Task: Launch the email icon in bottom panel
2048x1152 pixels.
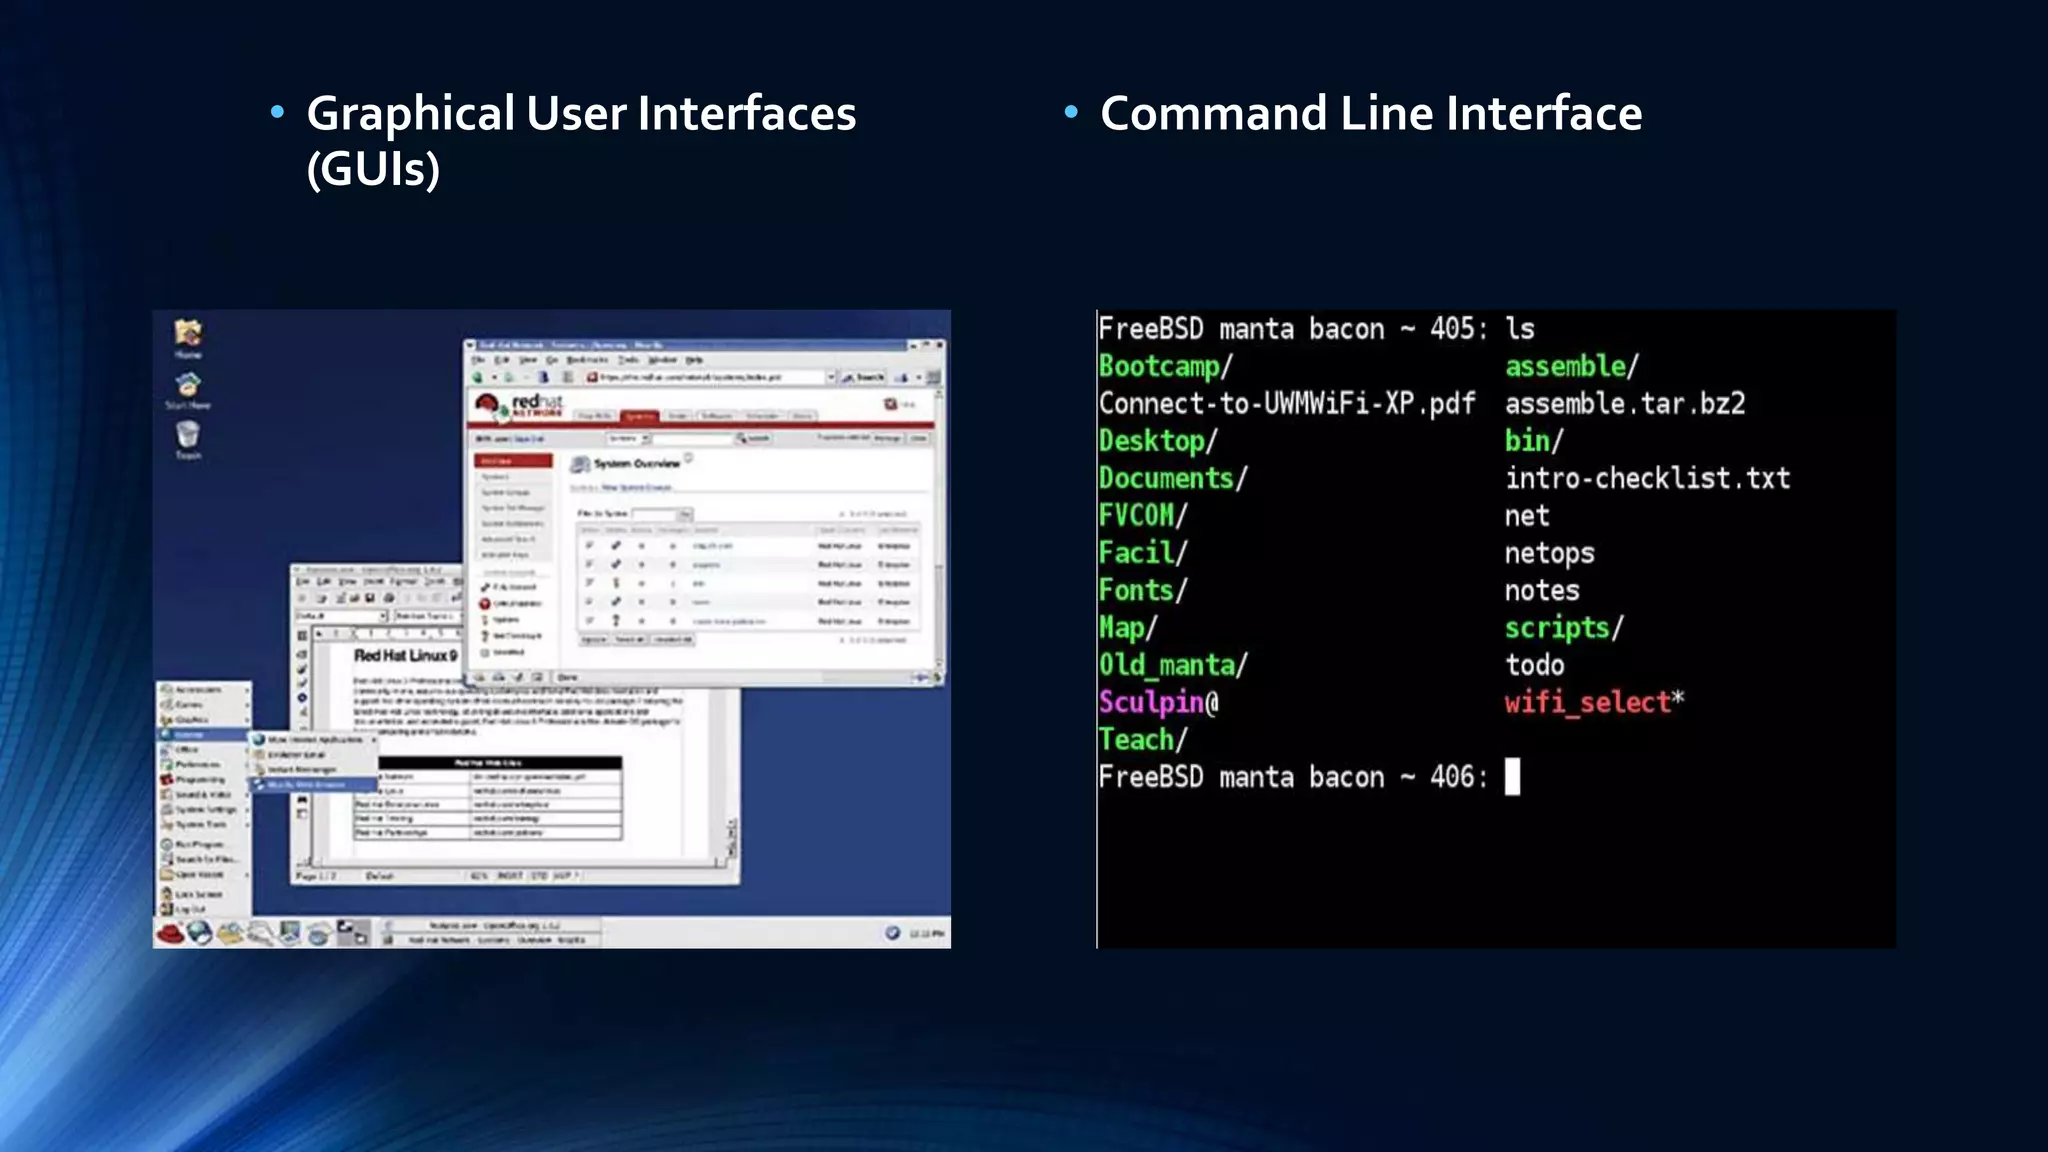Action: pyautogui.click(x=231, y=933)
